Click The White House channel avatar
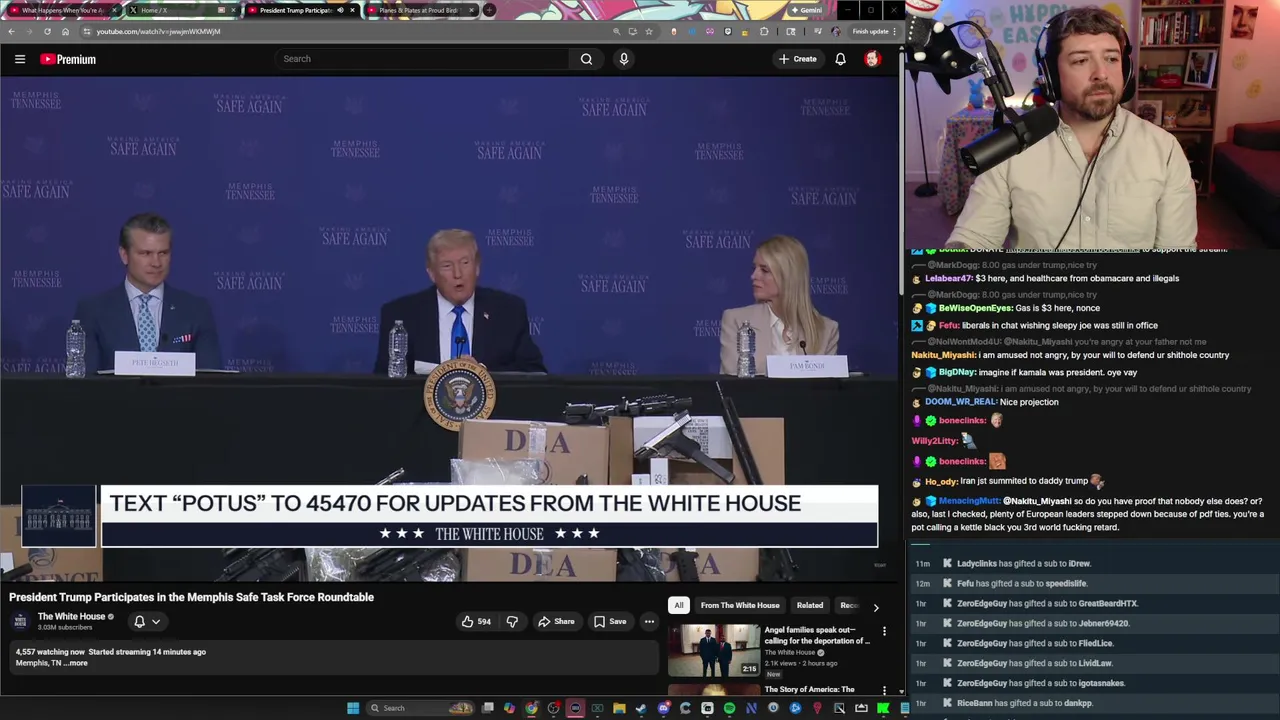 pos(20,621)
